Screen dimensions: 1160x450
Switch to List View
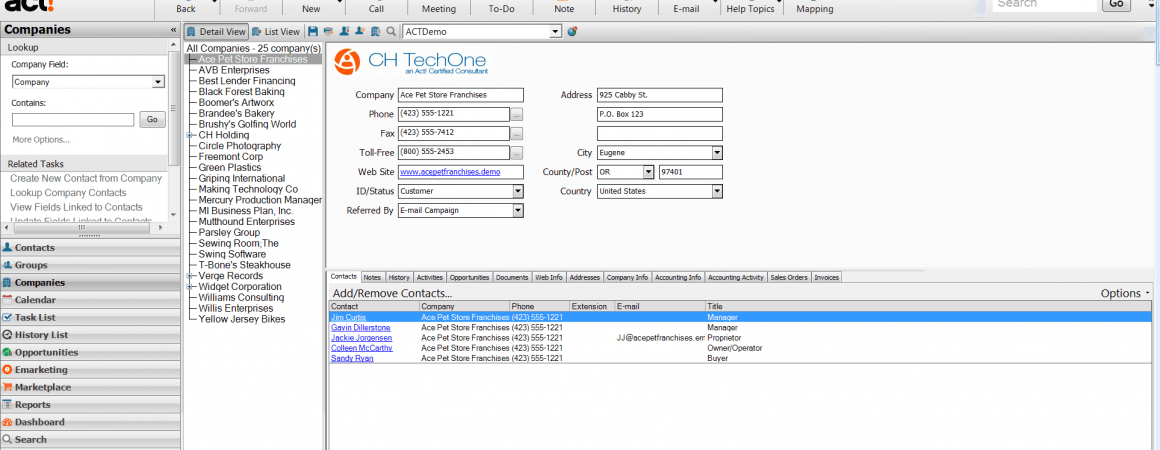pyautogui.click(x=277, y=32)
